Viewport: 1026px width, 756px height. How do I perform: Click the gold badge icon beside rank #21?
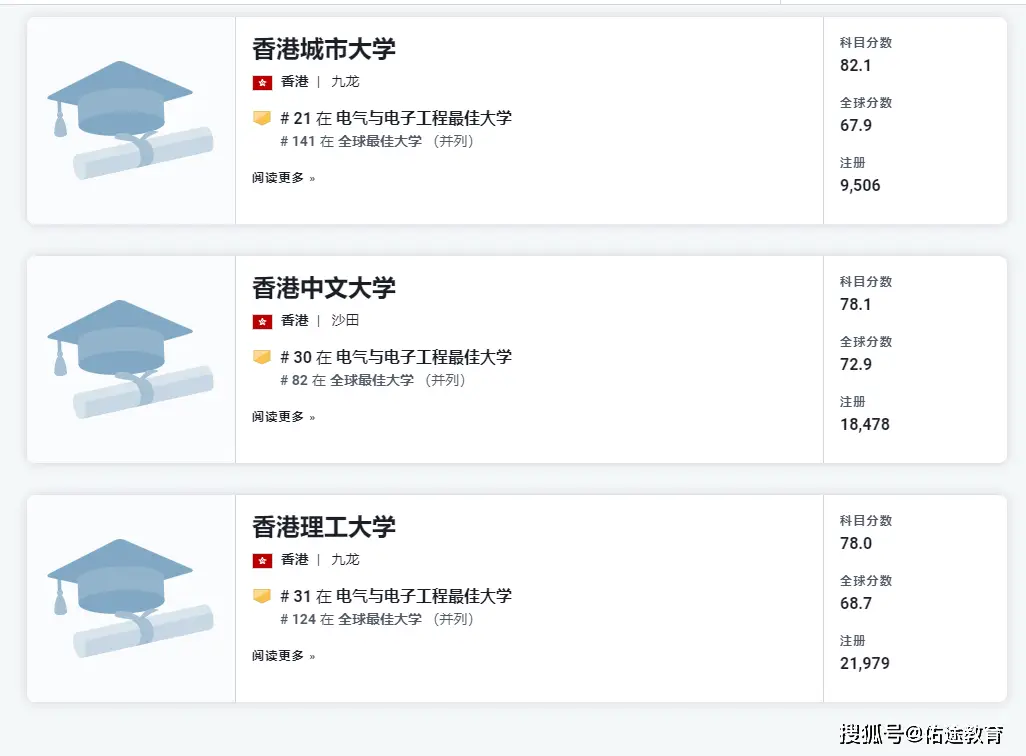(262, 118)
